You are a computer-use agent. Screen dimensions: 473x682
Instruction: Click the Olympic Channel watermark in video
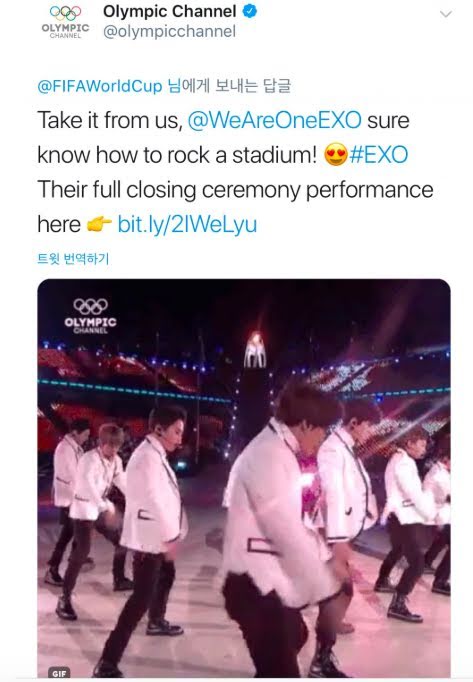tap(91, 316)
